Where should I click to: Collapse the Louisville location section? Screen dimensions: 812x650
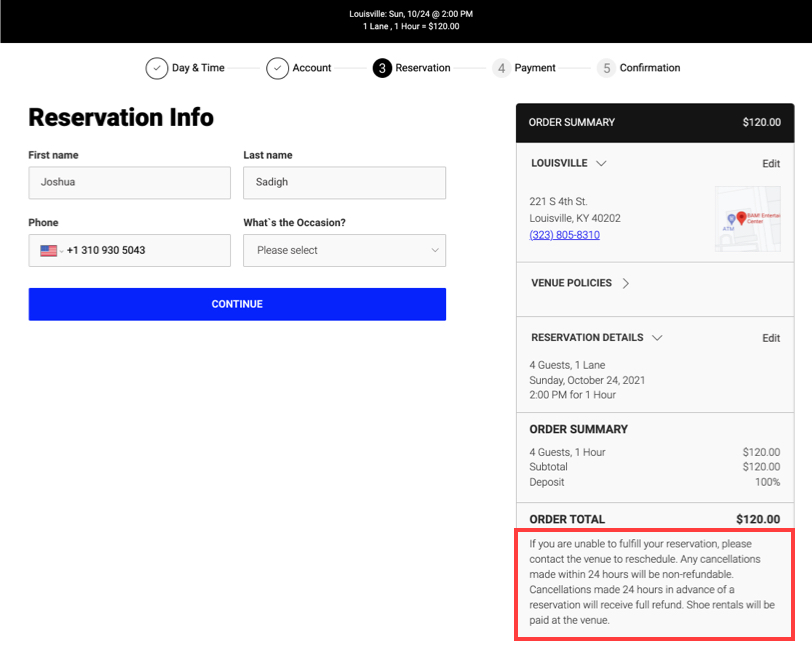tap(601, 163)
